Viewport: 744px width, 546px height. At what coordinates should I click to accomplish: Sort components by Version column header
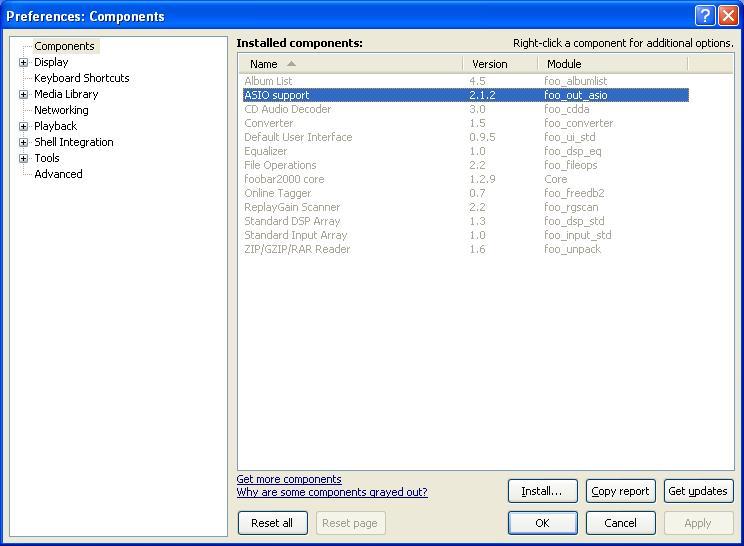(x=500, y=64)
